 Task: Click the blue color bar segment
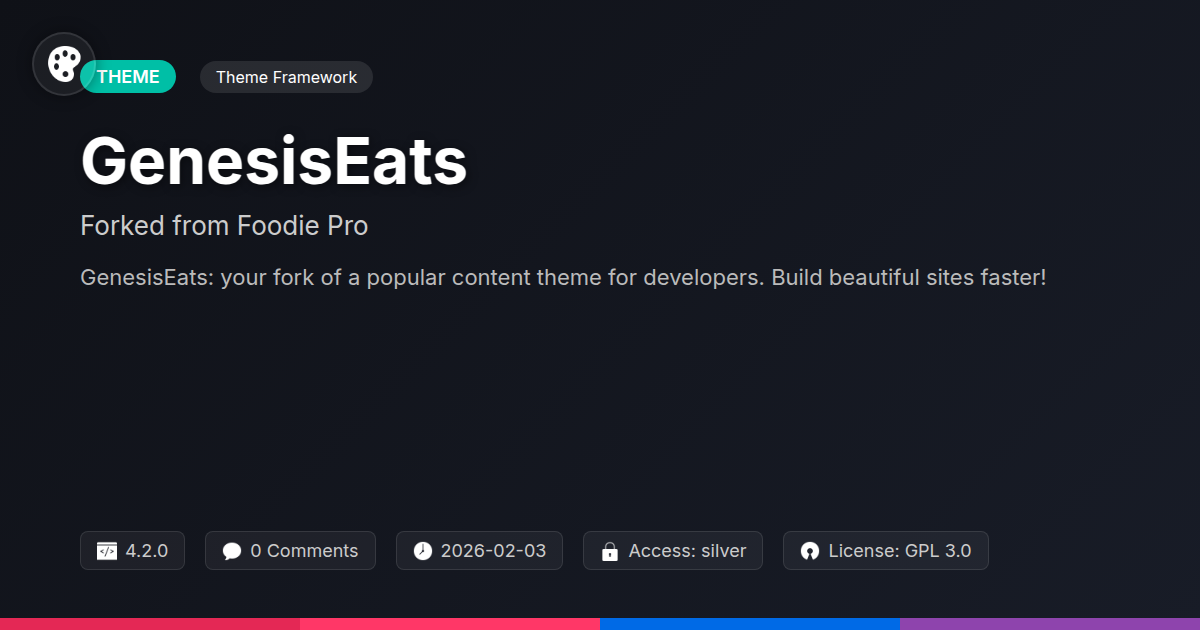750,623
